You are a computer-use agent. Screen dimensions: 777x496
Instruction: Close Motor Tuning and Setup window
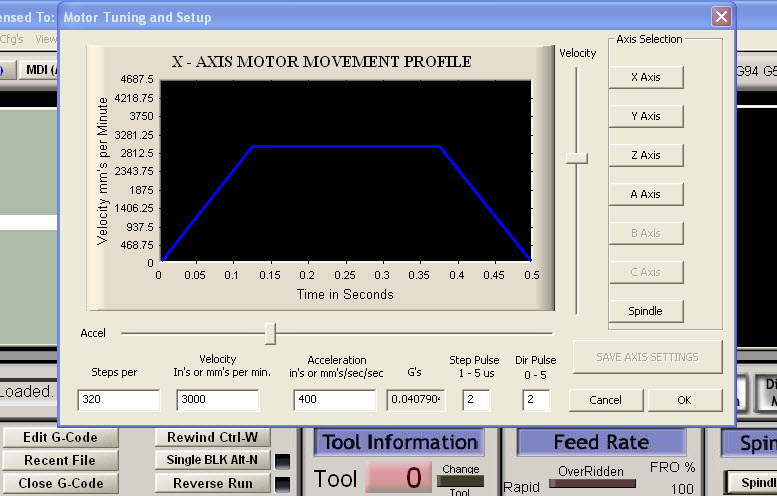point(721,17)
